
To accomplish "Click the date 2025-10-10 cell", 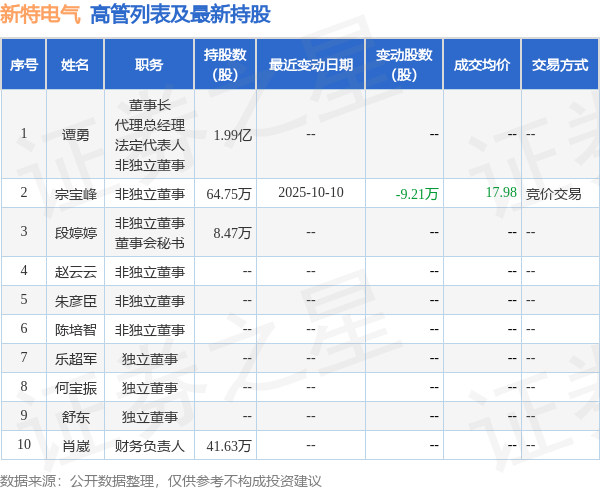I will point(311,192).
